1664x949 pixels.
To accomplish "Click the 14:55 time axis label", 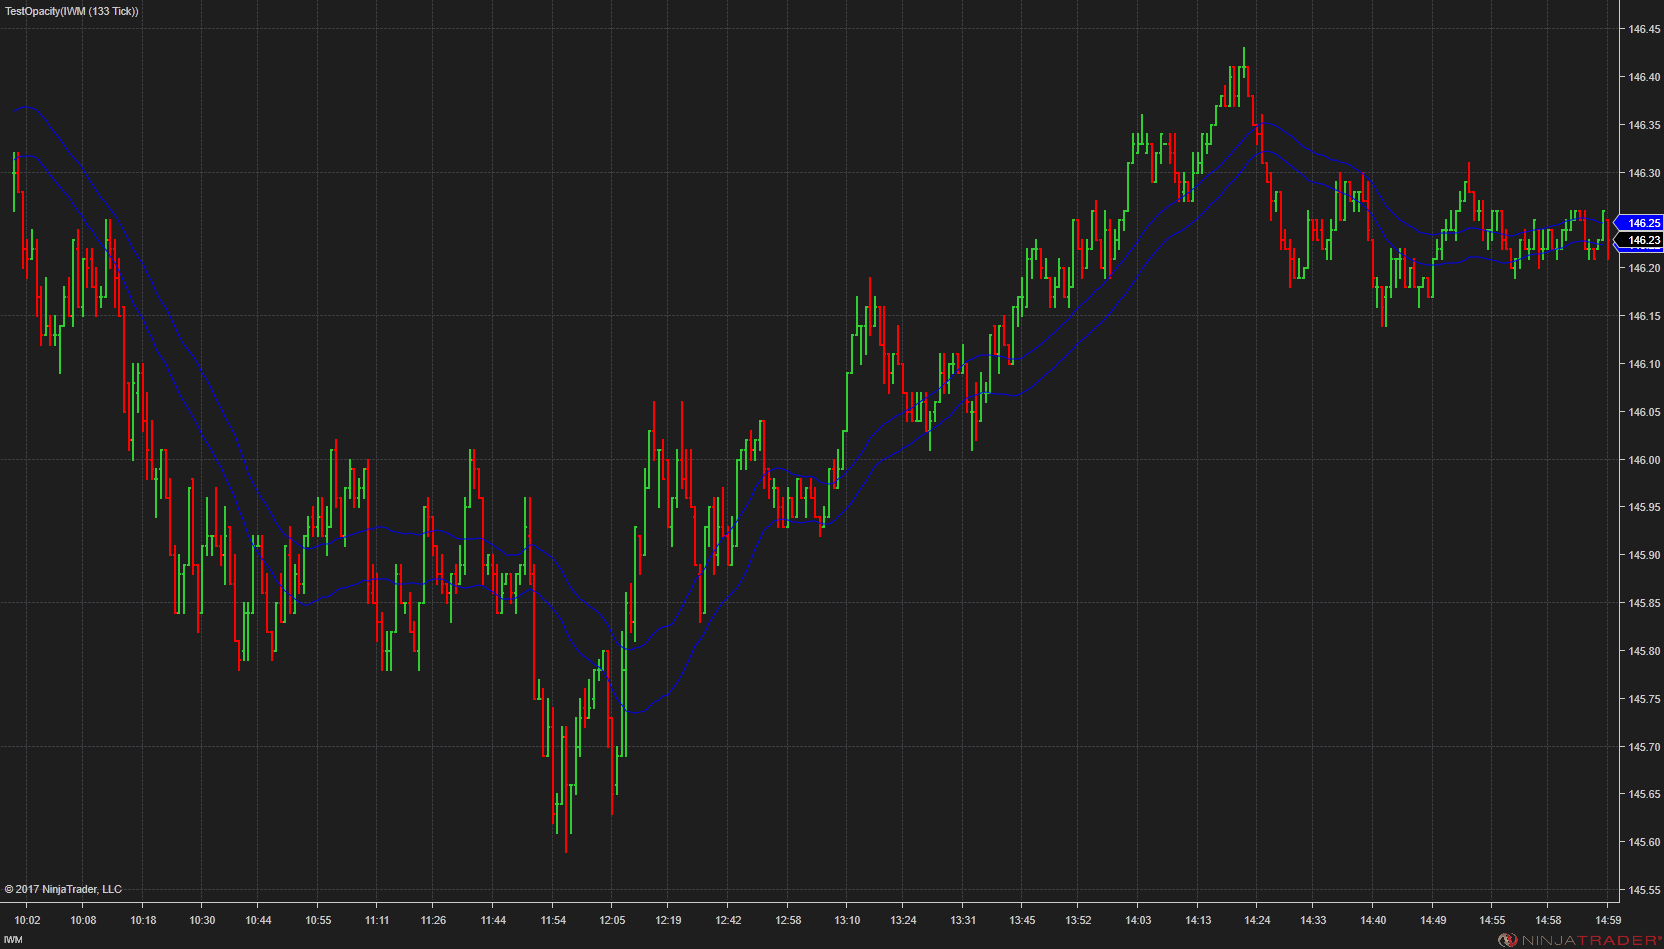I will (1492, 920).
